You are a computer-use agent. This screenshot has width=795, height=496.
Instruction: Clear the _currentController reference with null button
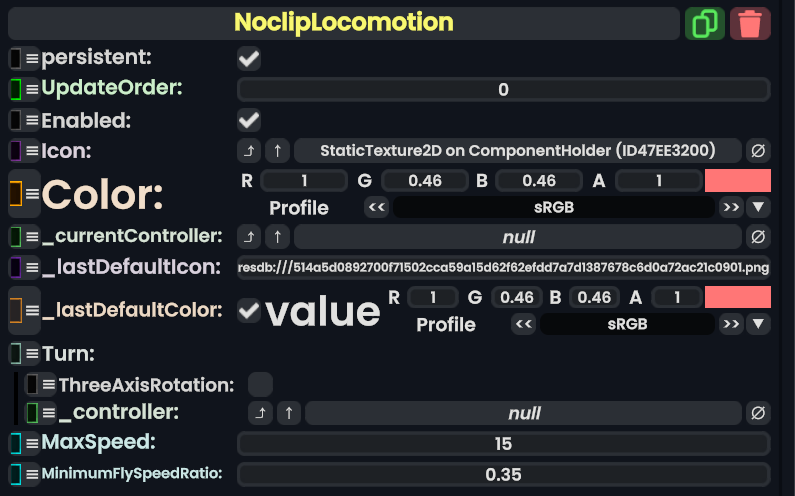pyautogui.click(x=758, y=236)
